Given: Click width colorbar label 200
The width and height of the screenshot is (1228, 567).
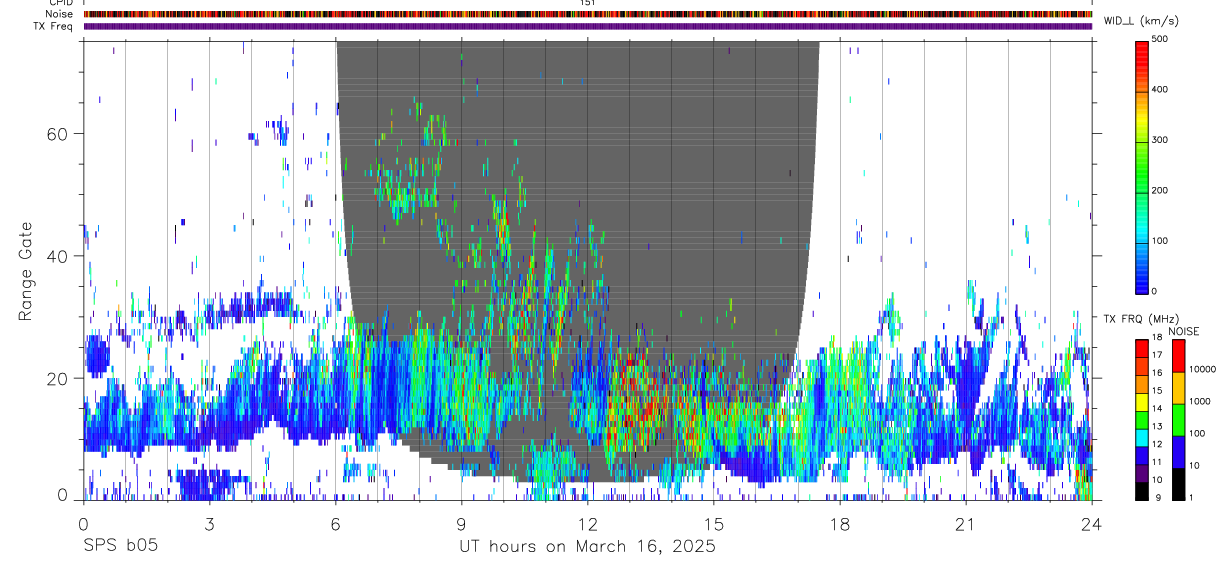Looking at the screenshot, I should pyautogui.click(x=1161, y=190).
